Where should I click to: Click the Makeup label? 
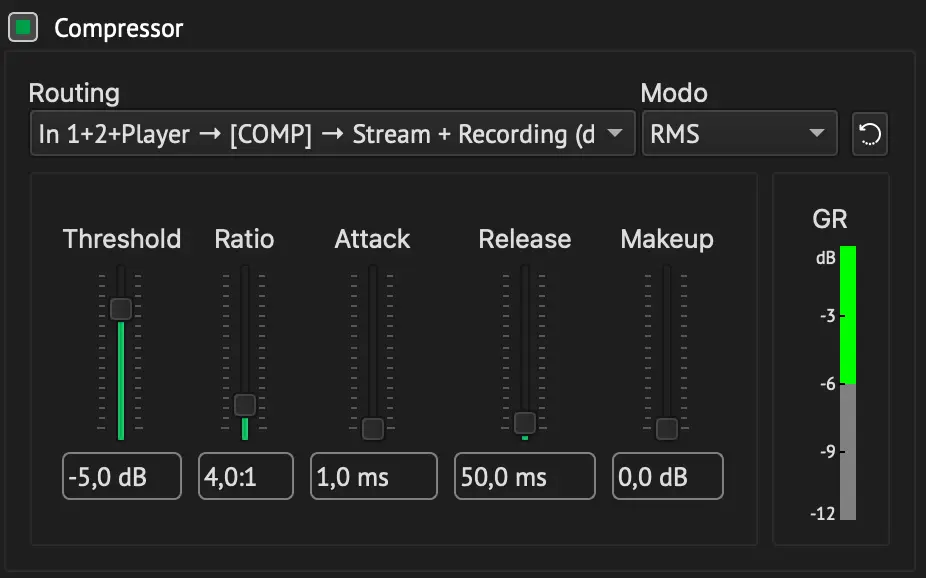point(667,239)
